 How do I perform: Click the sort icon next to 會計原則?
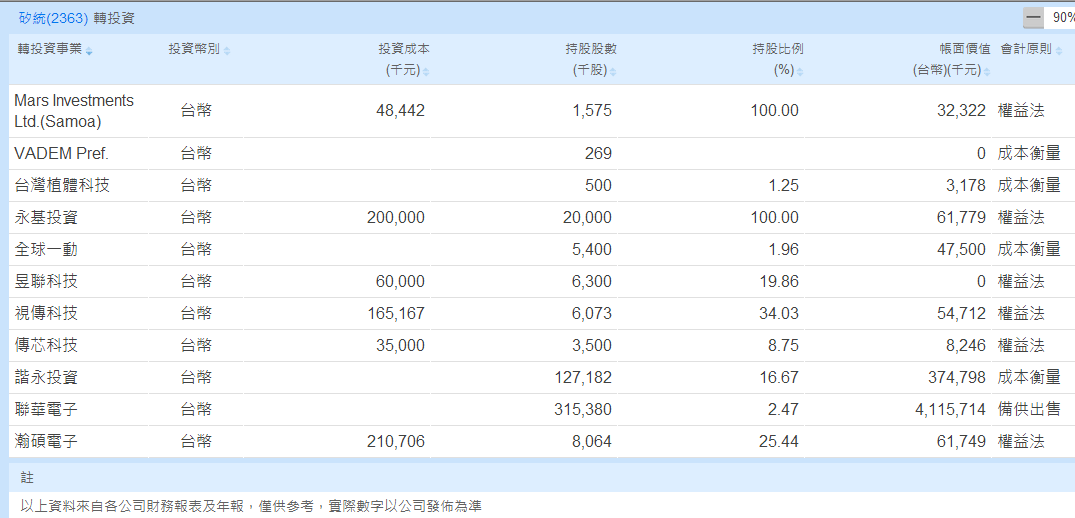point(1058,51)
